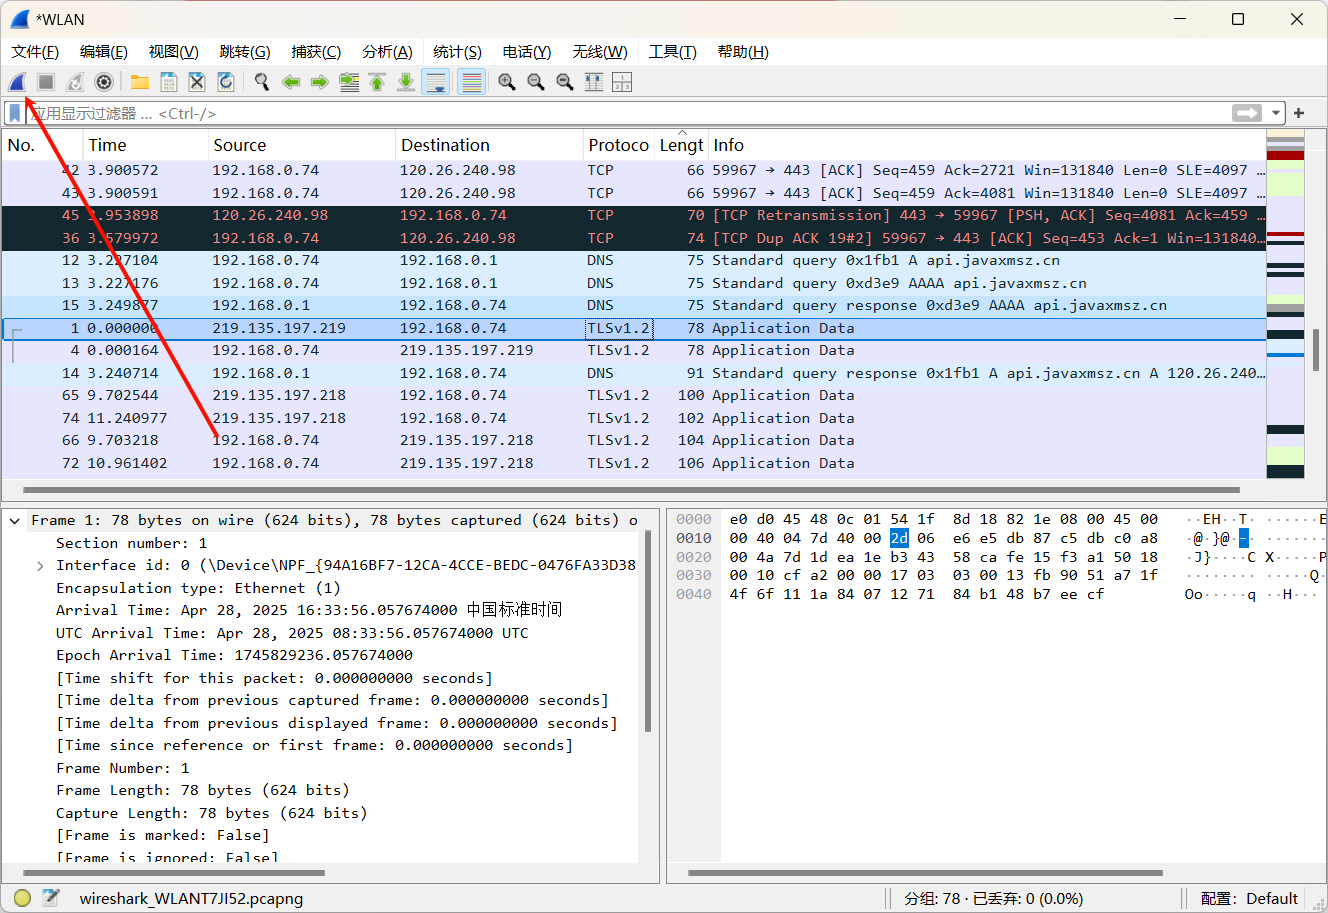Find a packet with magnifier icon

coord(262,82)
